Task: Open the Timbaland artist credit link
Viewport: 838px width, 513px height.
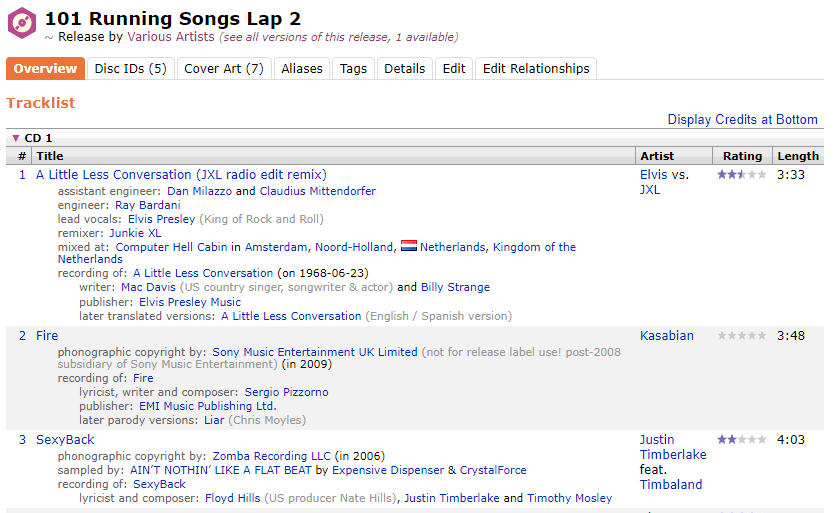Action: pos(671,485)
